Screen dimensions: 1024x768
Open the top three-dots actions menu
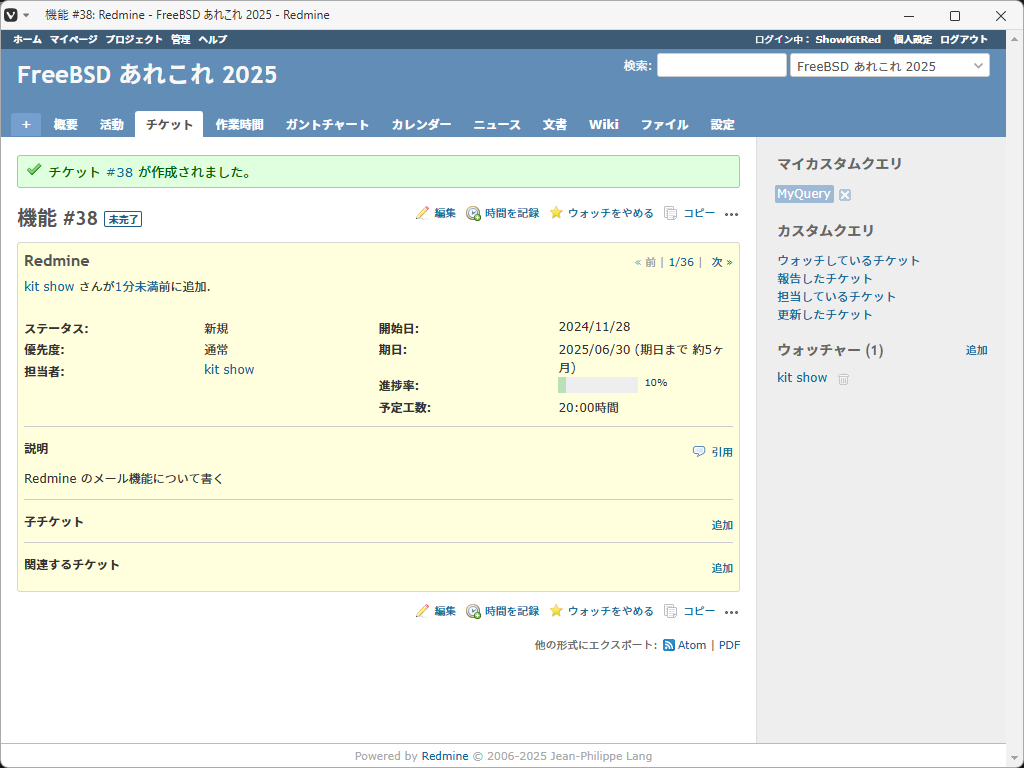tap(731, 214)
